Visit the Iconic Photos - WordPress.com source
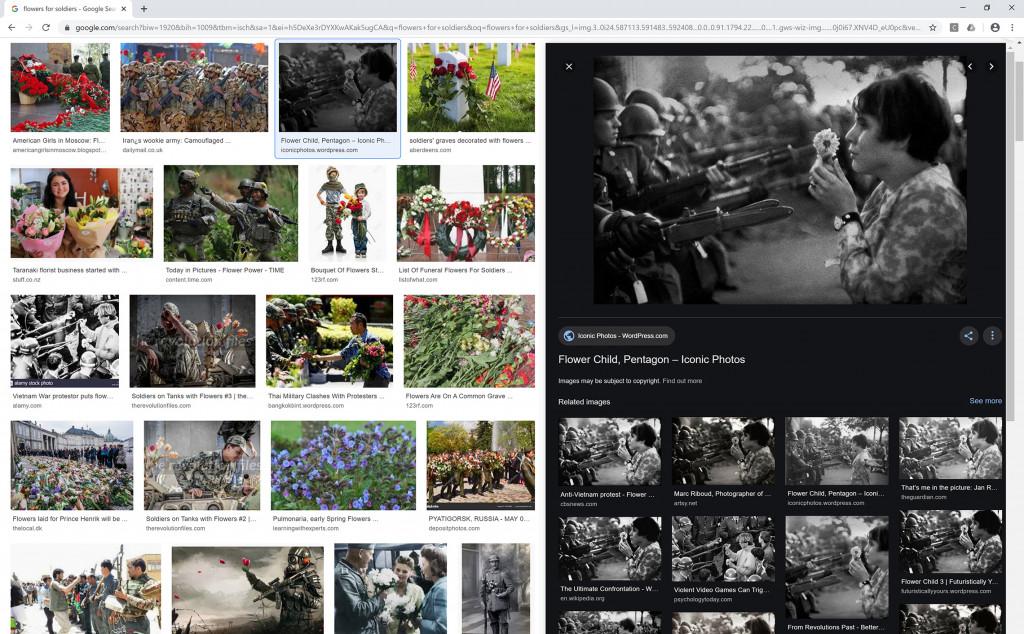 (x=616, y=336)
